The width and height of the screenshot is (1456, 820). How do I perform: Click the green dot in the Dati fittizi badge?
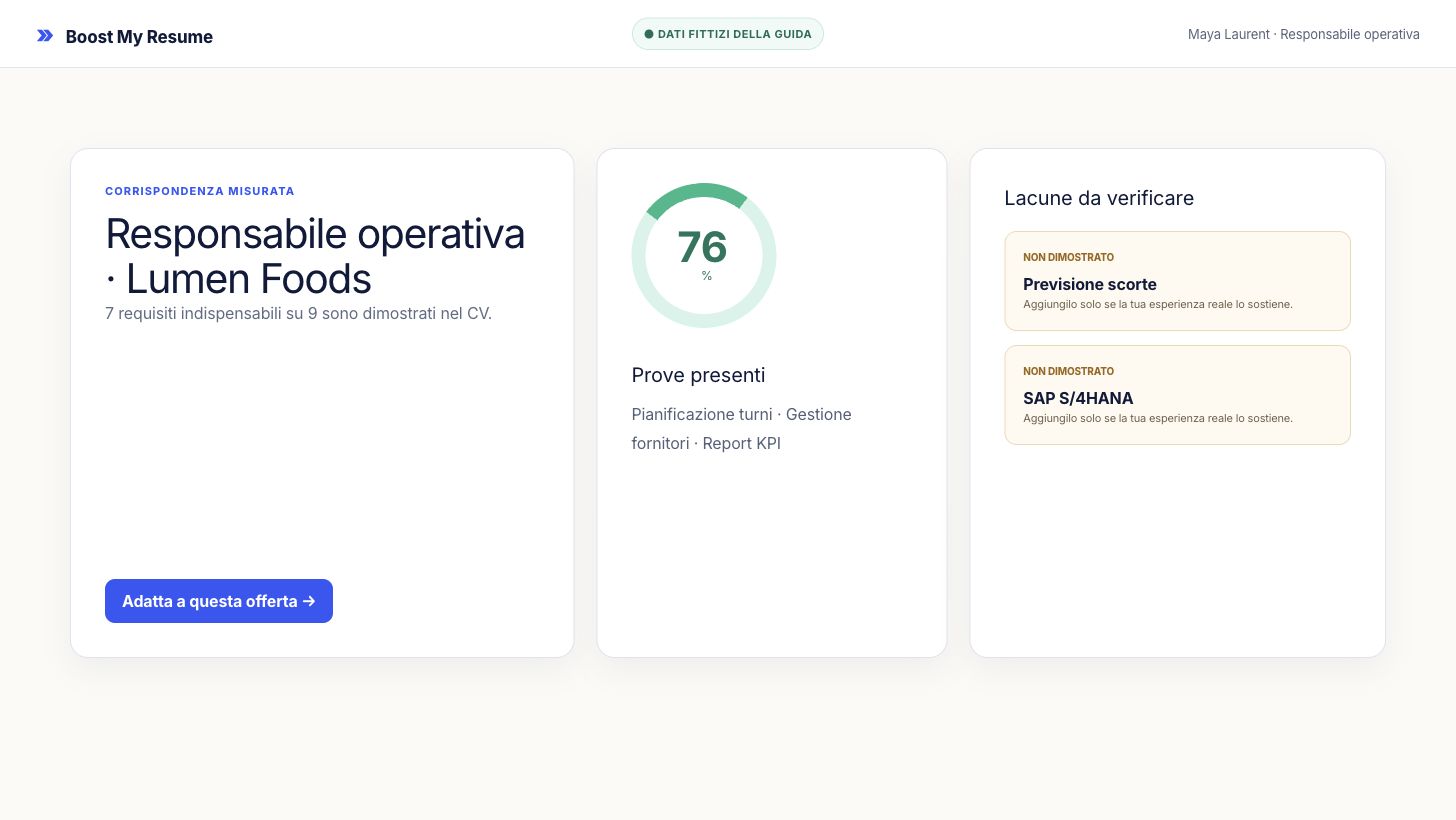point(649,34)
